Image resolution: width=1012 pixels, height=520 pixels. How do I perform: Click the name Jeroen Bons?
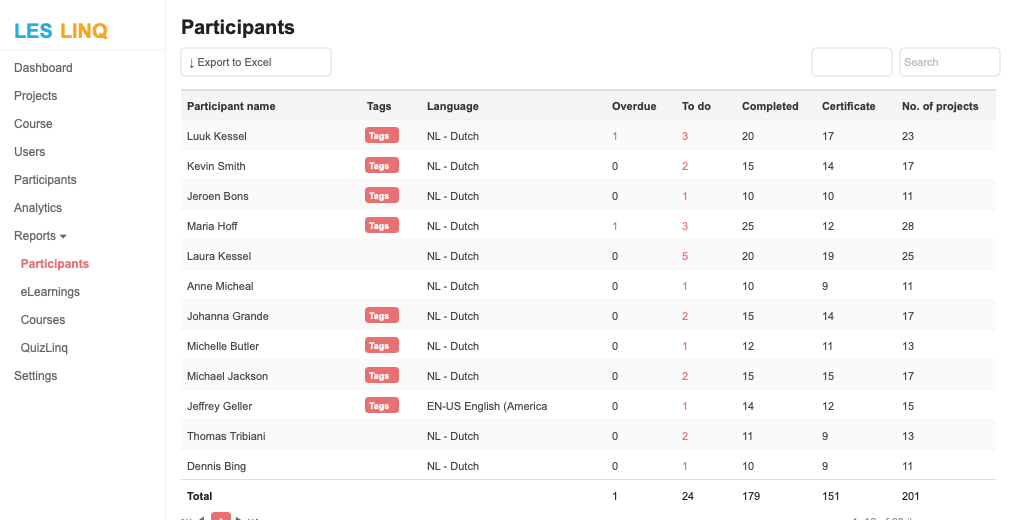[218, 196]
